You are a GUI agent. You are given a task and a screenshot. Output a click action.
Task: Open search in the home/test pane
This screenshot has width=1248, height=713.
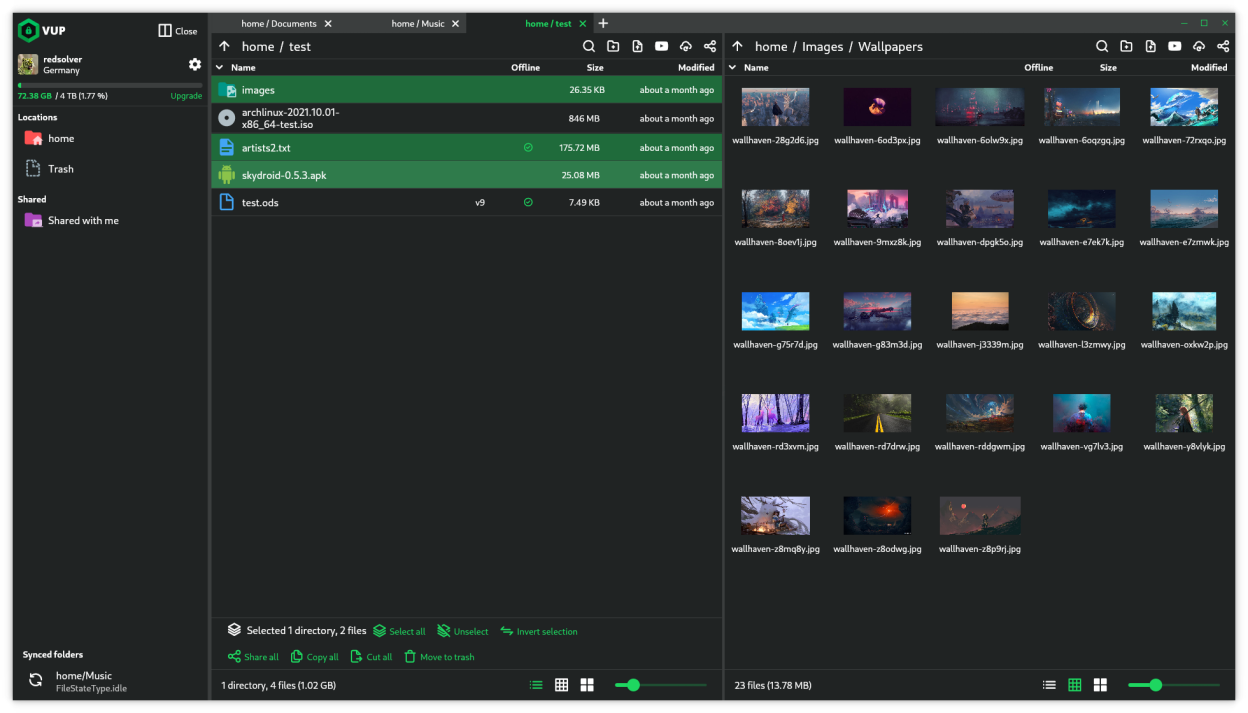click(589, 46)
